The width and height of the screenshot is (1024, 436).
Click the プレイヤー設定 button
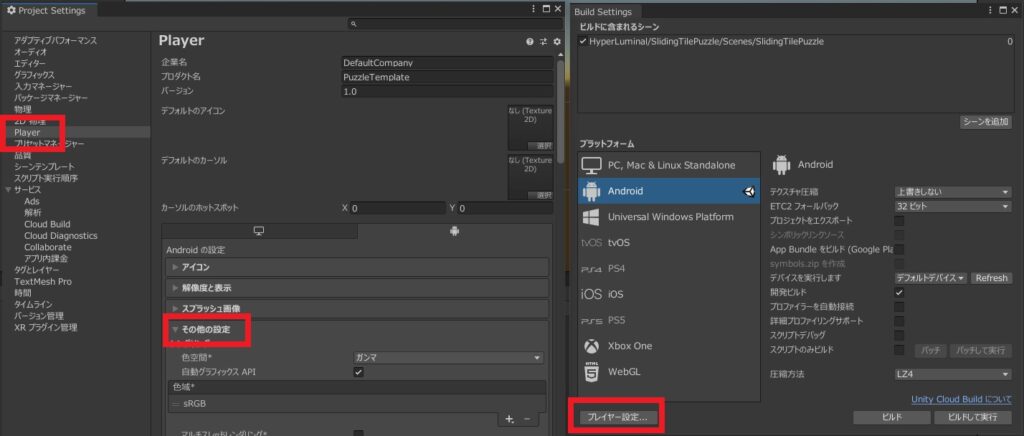(617, 416)
